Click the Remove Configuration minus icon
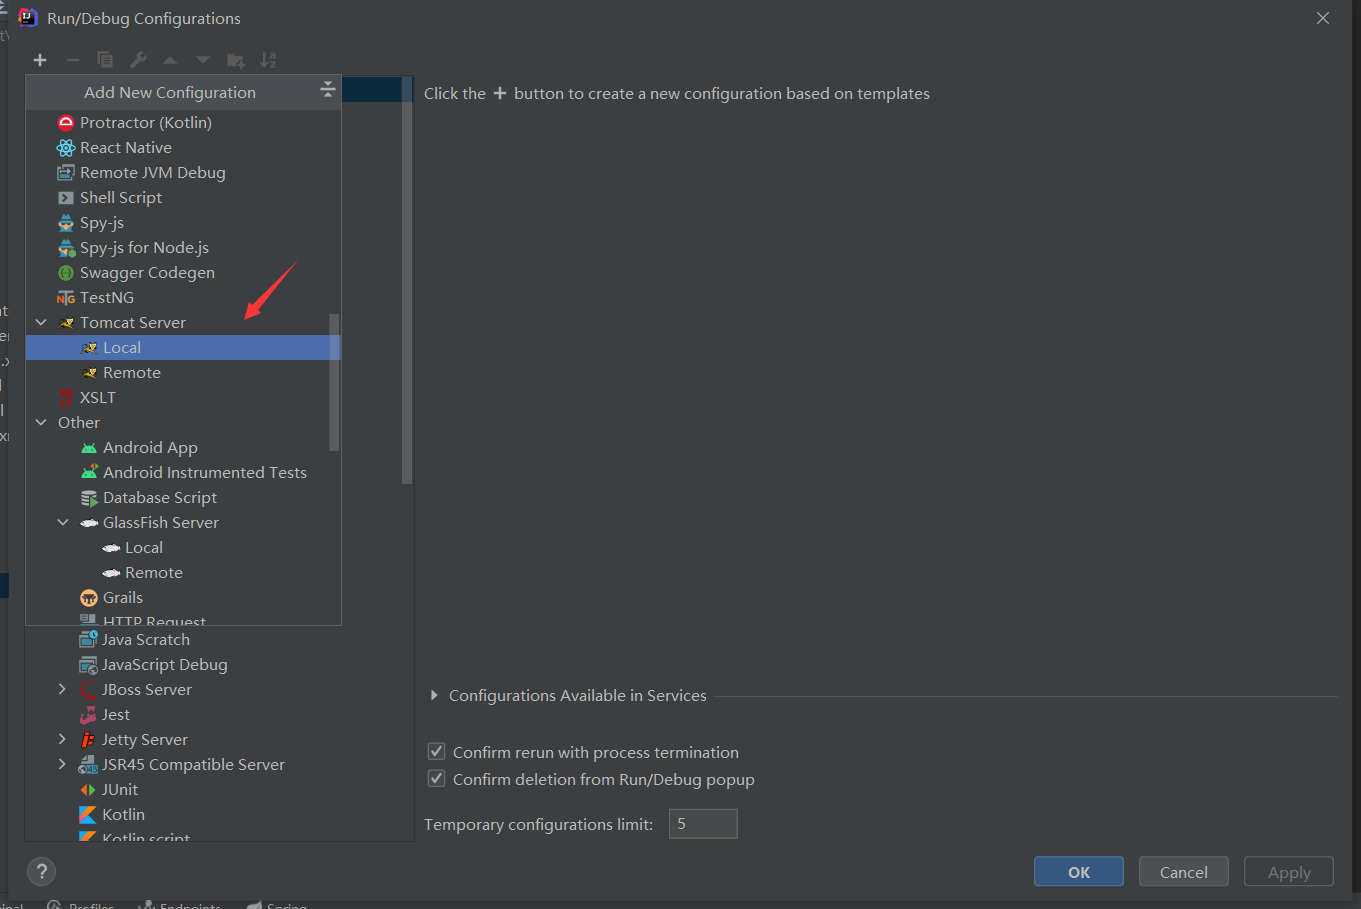The height and width of the screenshot is (909, 1361). 72,60
